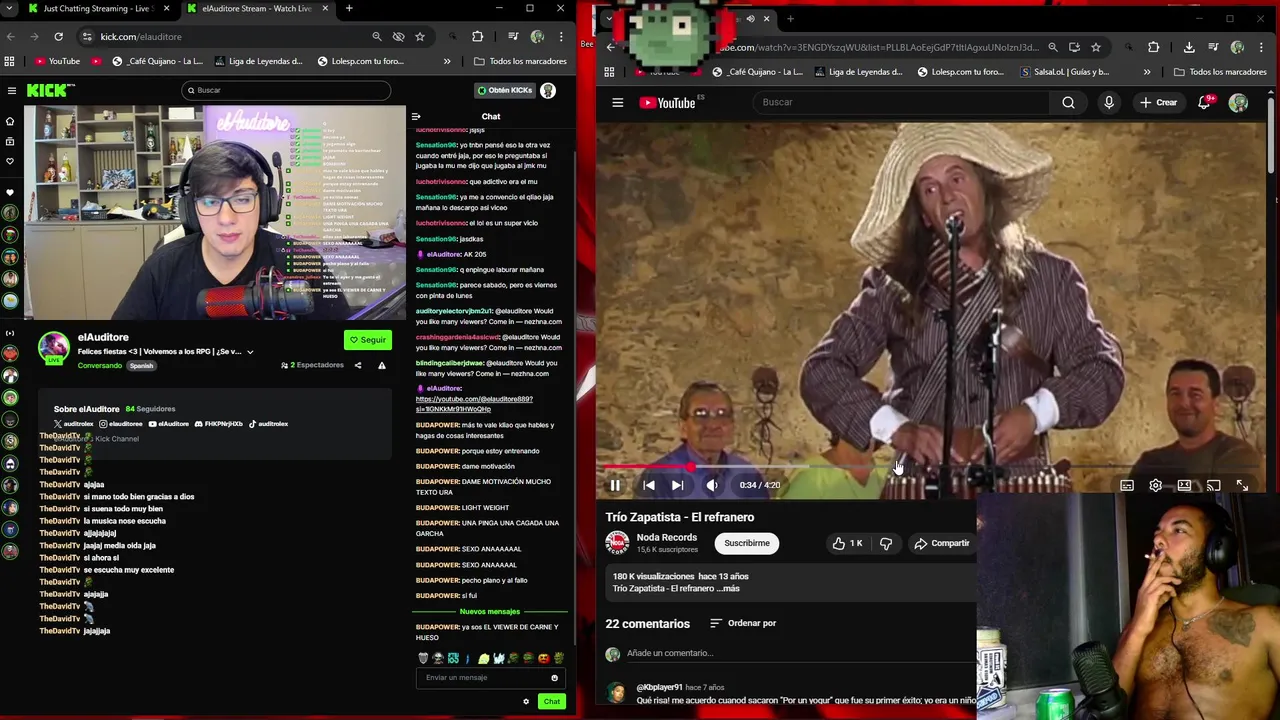1280x720 pixels.
Task: Click Compartir share button
Action: 941,543
